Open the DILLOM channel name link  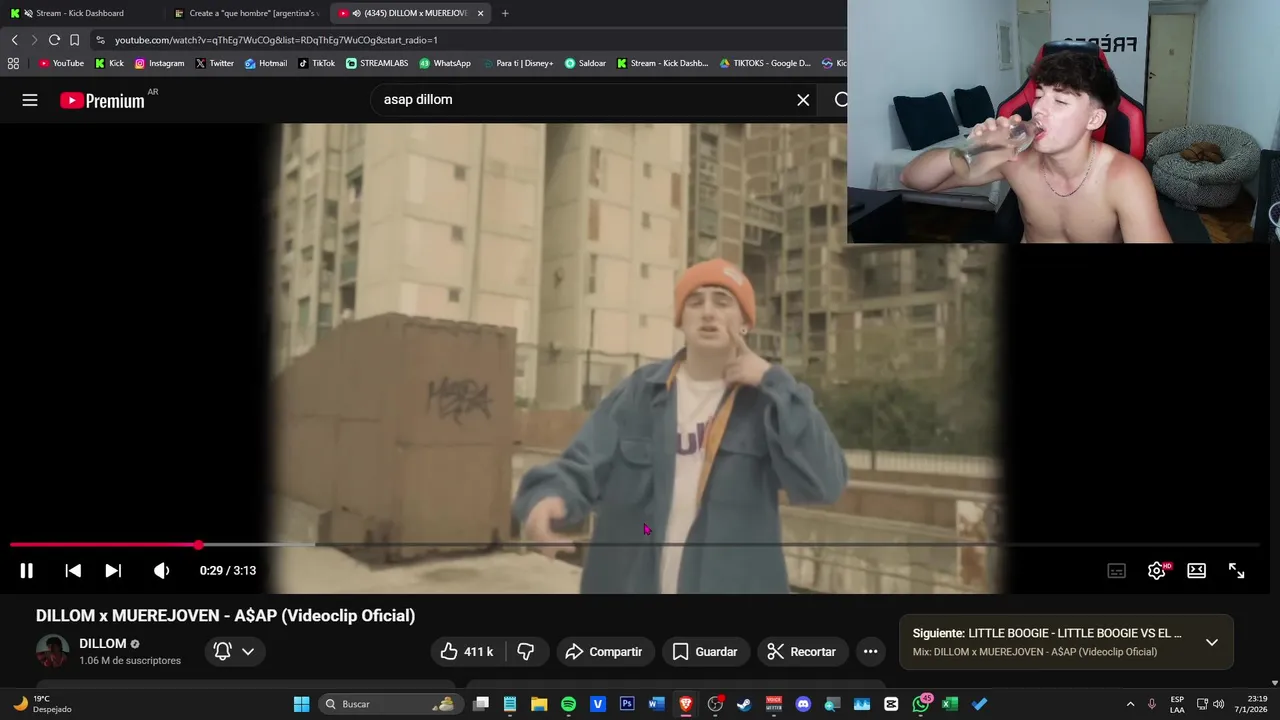(103, 643)
